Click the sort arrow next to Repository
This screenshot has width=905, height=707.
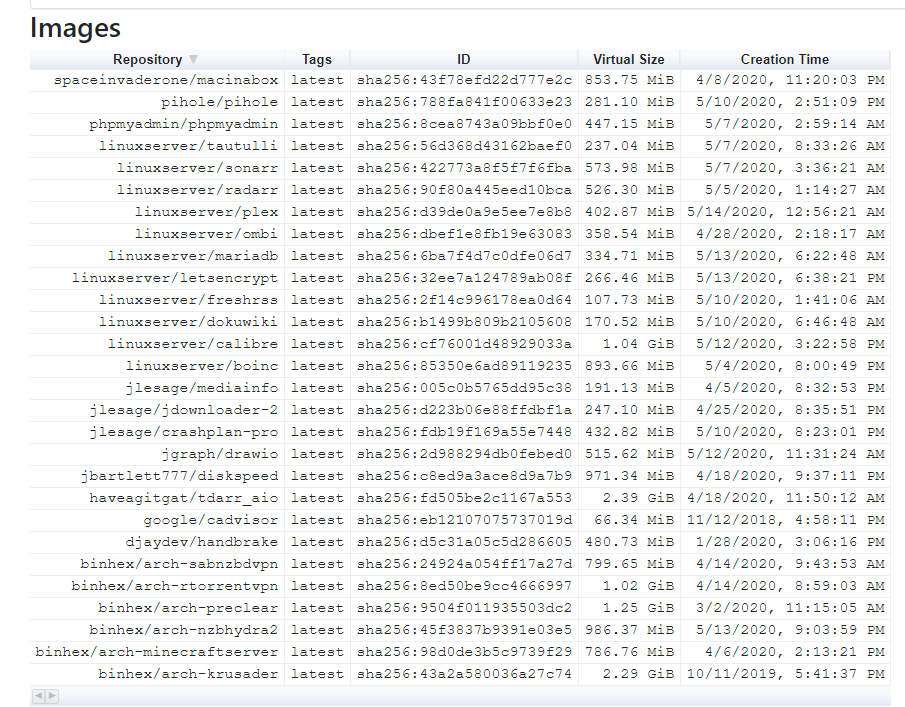[193, 59]
